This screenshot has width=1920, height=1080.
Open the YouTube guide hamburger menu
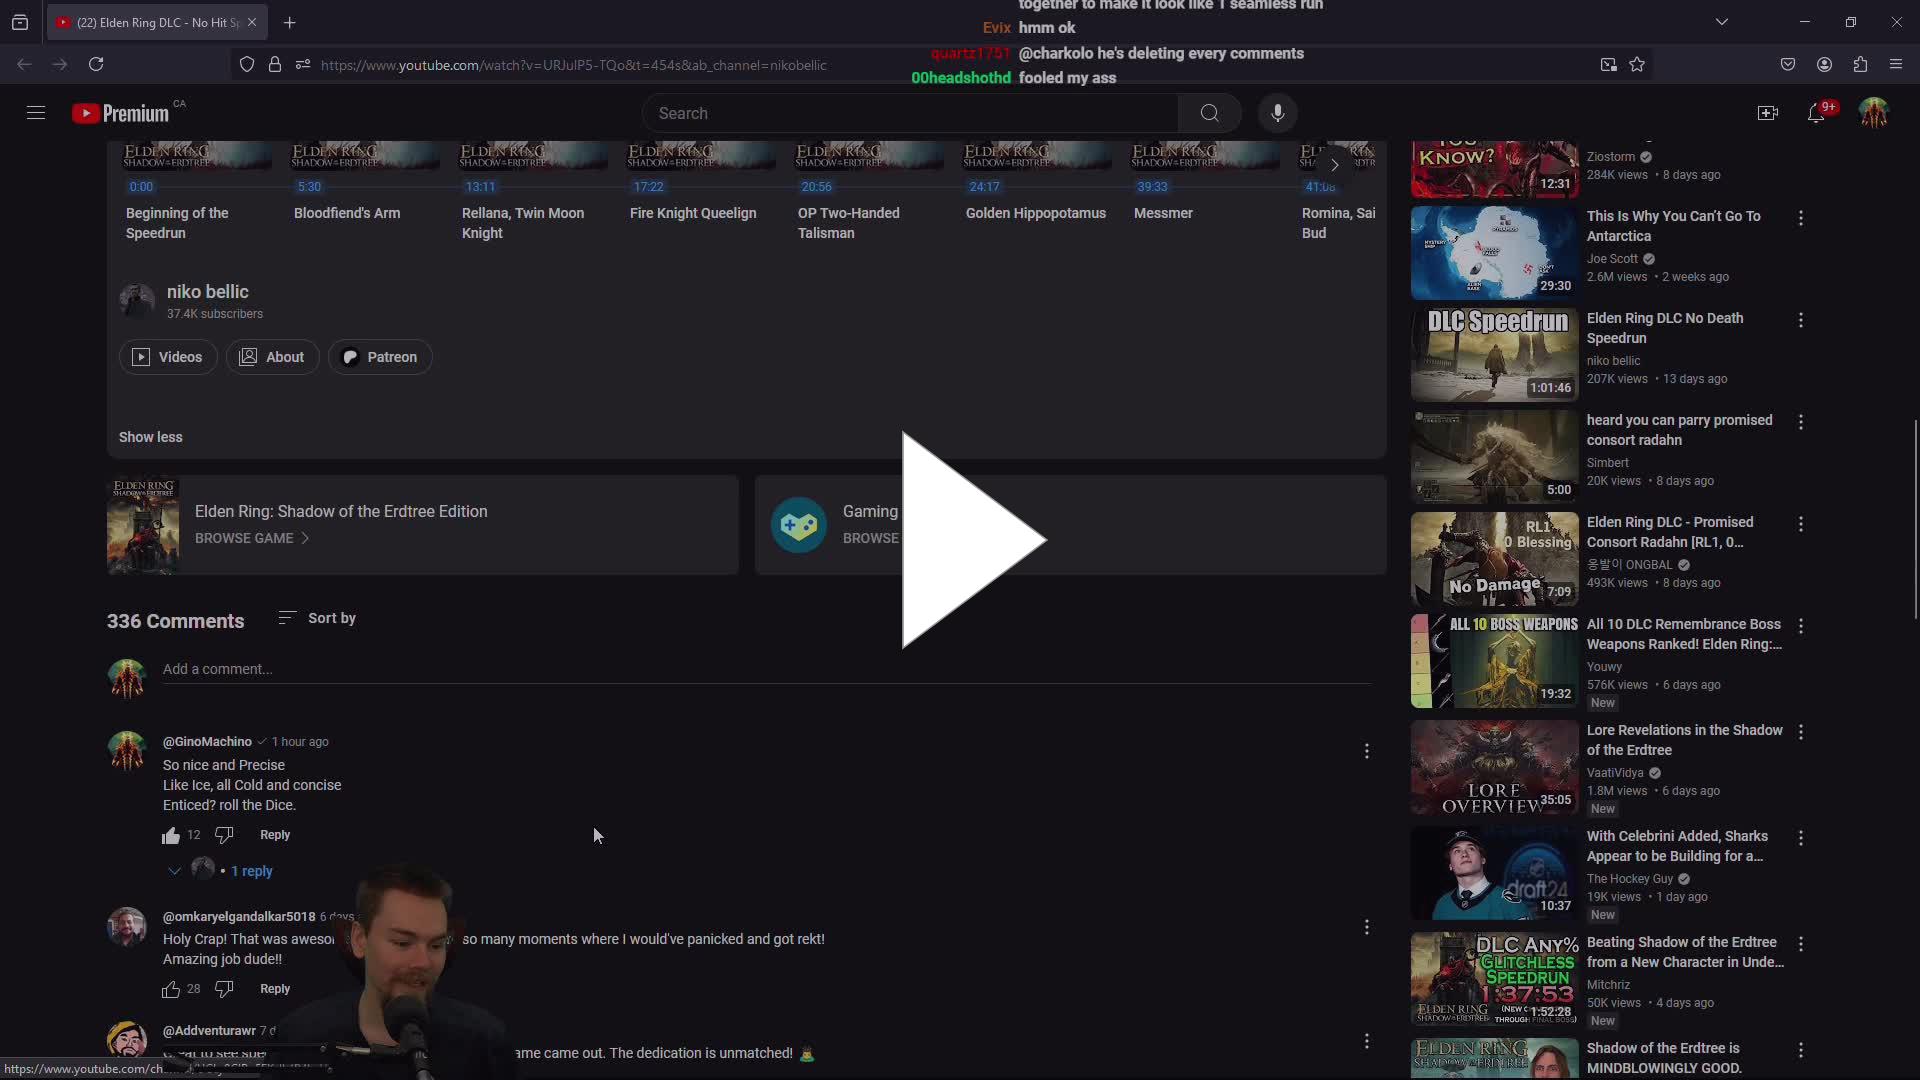tap(35, 113)
